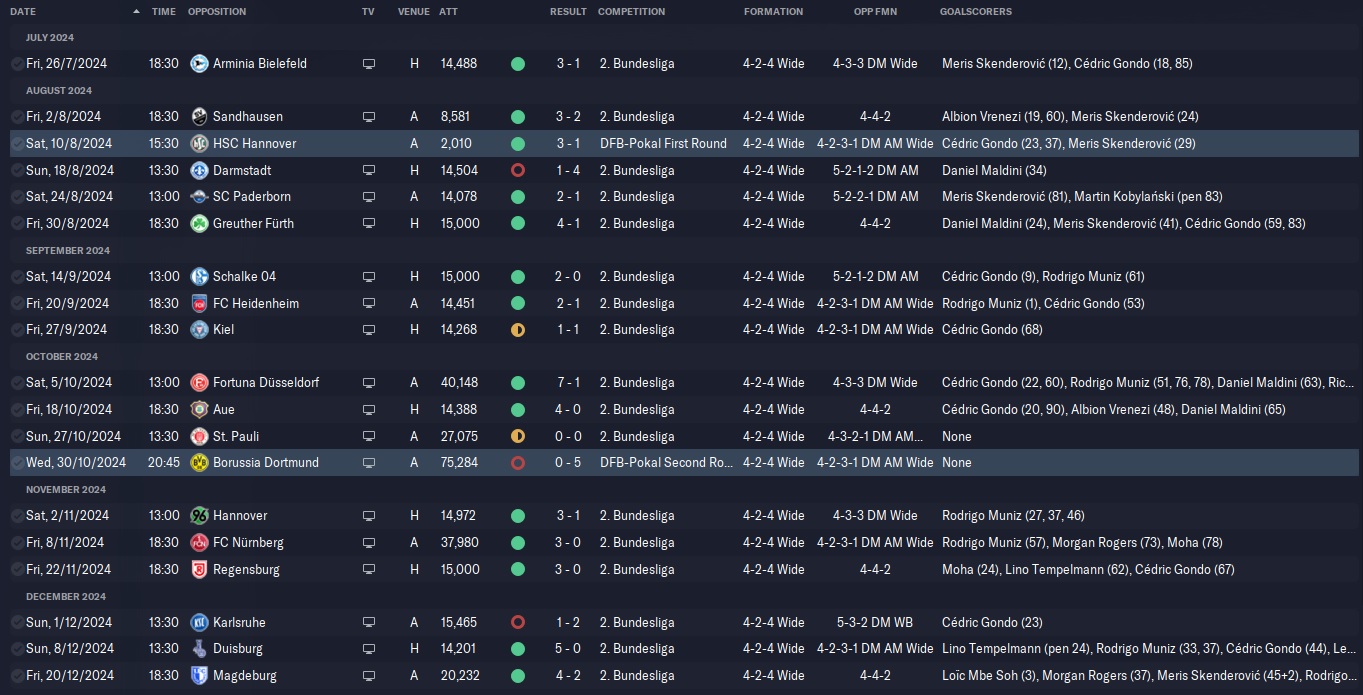Click the St. Pauli club badge
The height and width of the screenshot is (695, 1363).
pyautogui.click(x=199, y=436)
